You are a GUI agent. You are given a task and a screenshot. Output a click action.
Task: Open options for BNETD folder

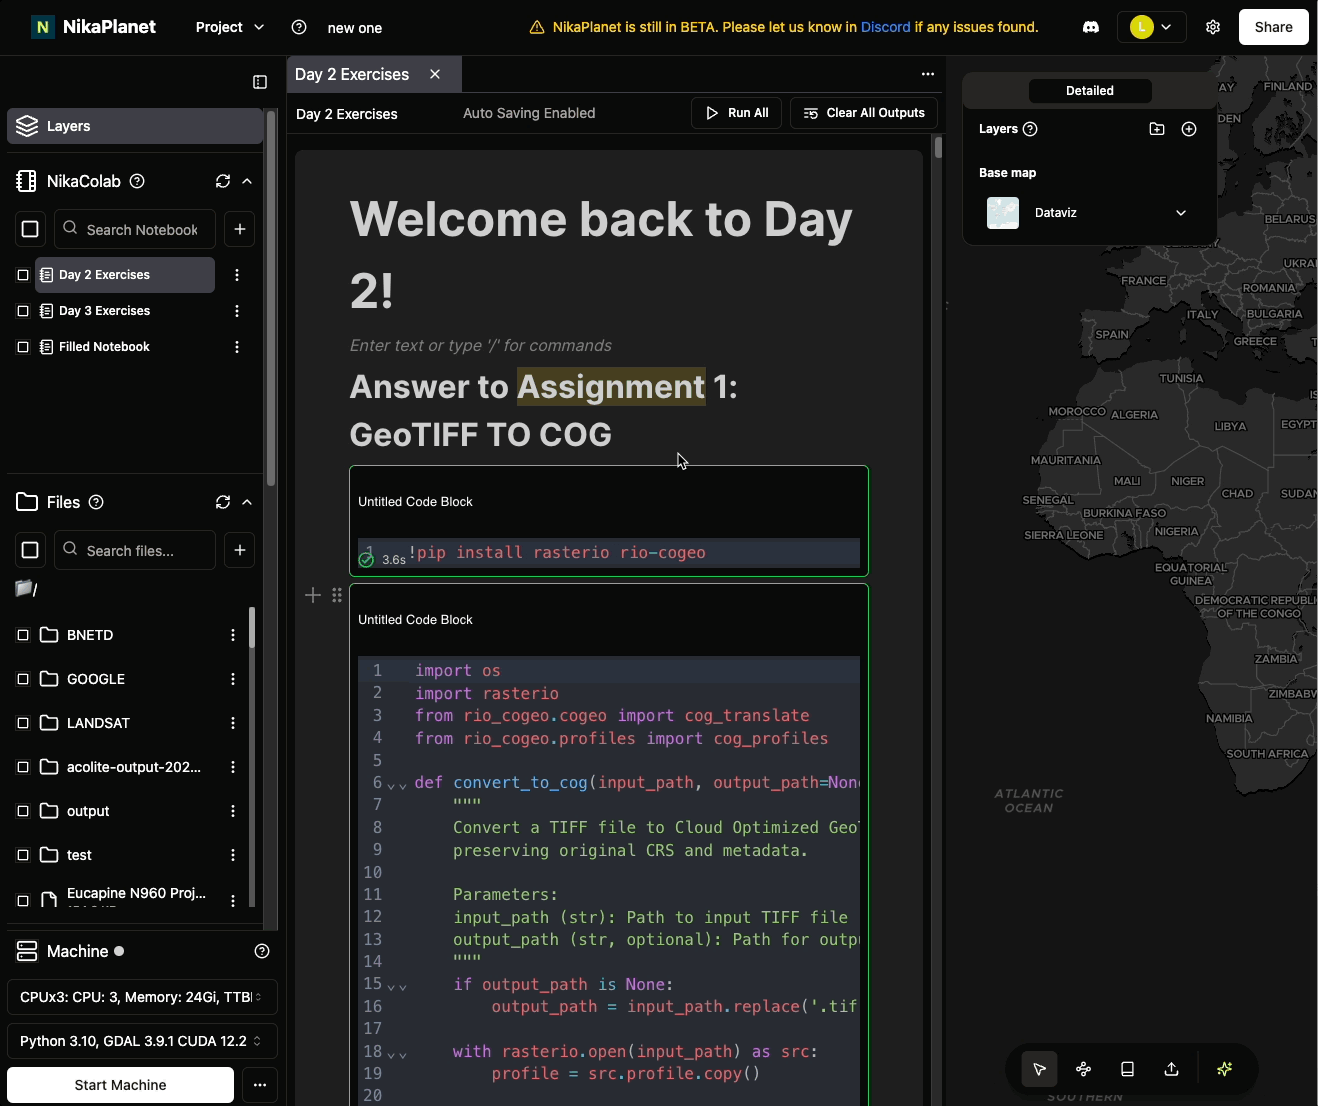click(x=233, y=635)
